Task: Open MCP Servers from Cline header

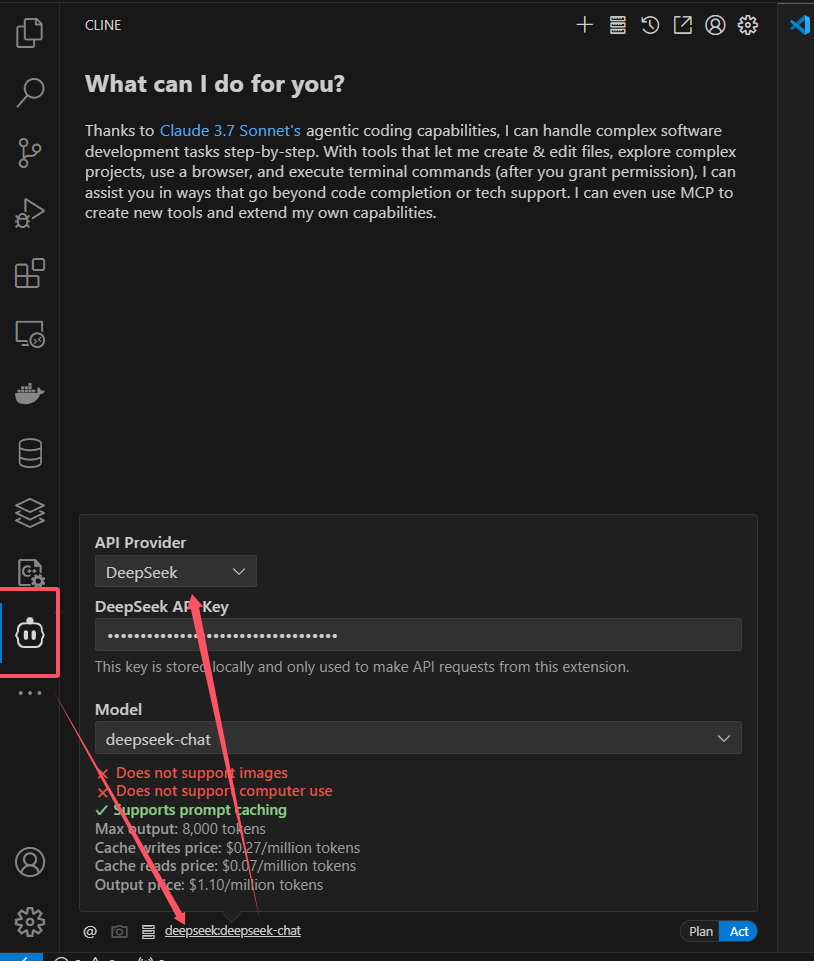Action: point(617,25)
